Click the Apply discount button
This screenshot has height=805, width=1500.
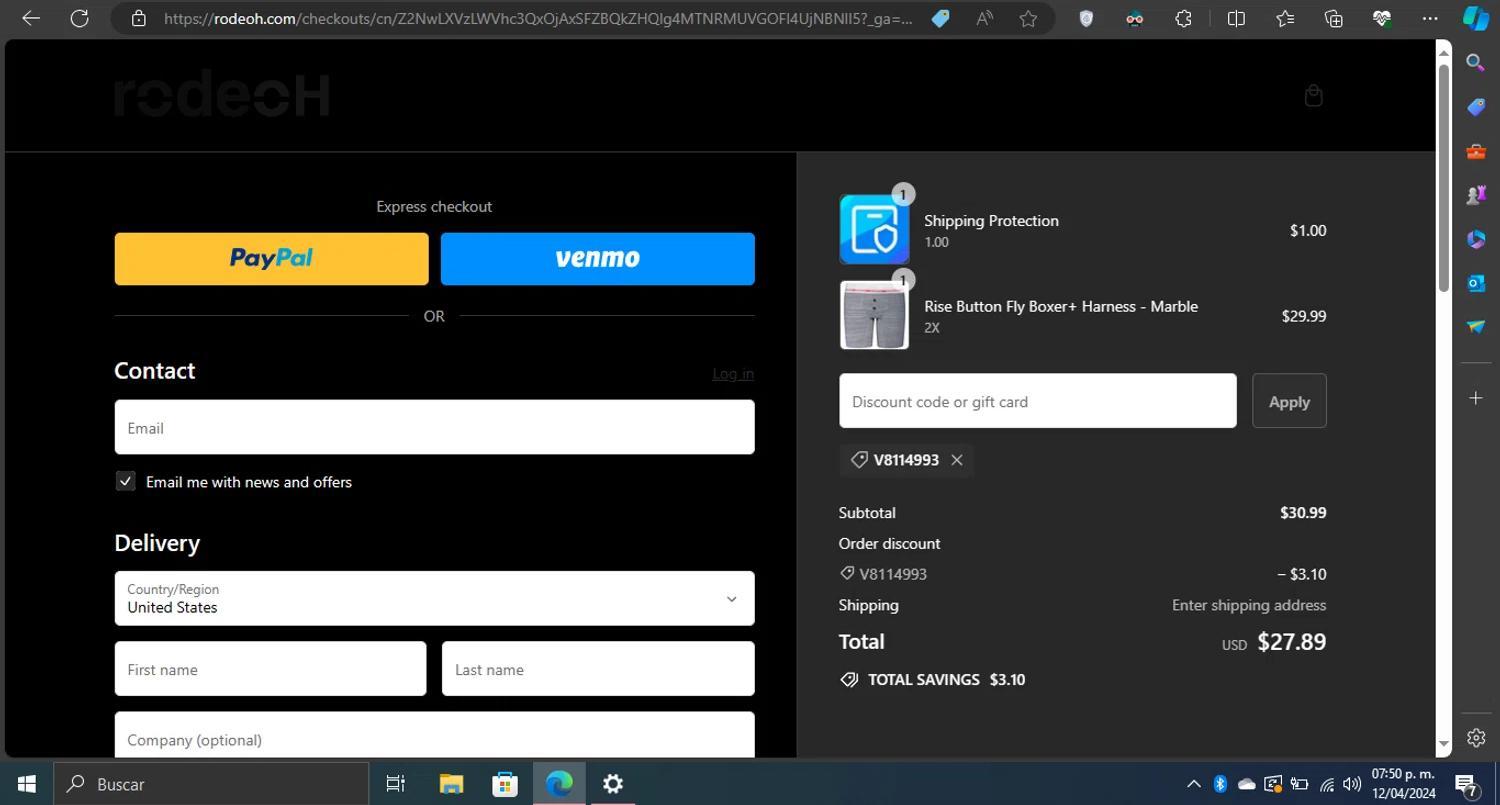tap(1289, 401)
